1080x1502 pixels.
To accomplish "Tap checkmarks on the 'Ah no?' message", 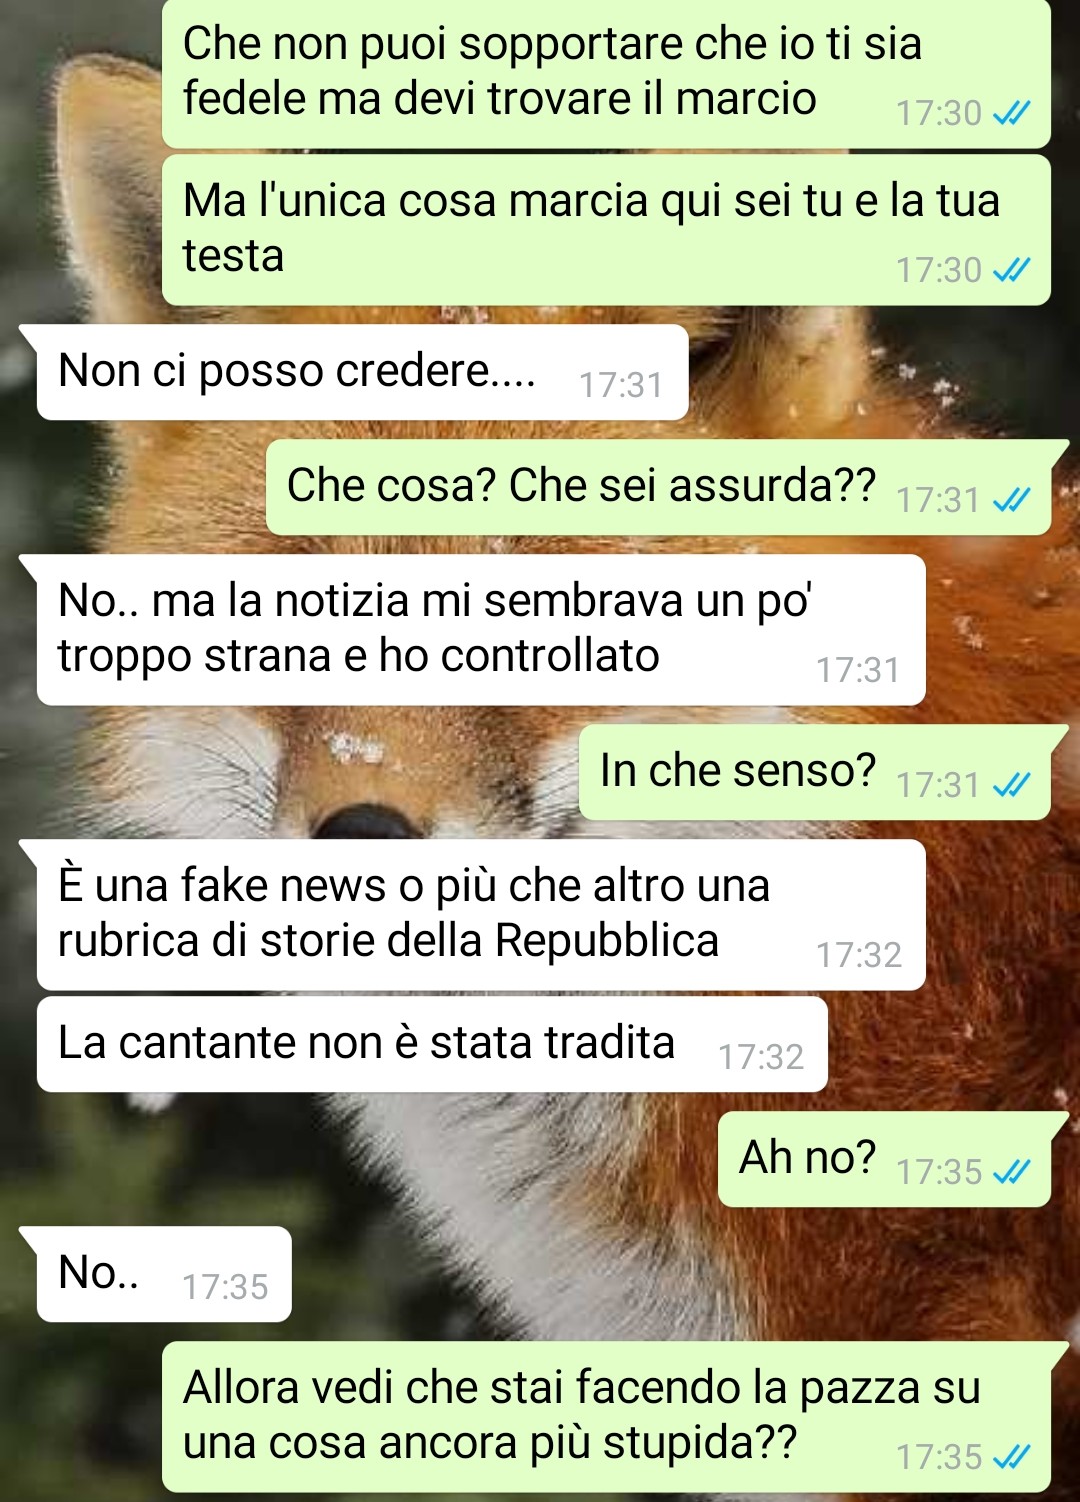I will (x=1011, y=1171).
